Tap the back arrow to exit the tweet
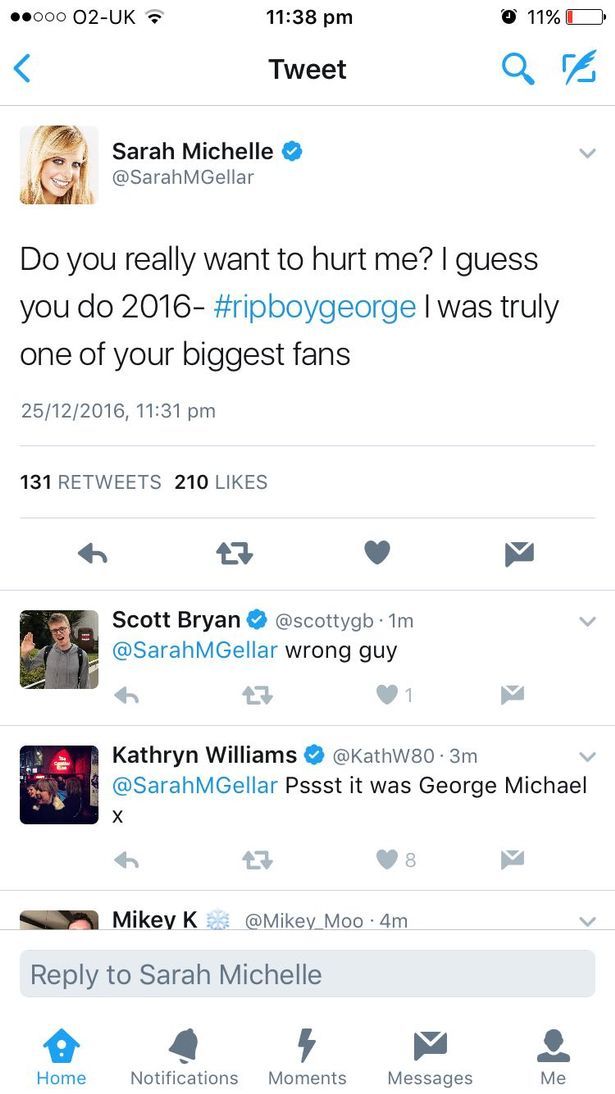615x1094 pixels. tap(22, 69)
